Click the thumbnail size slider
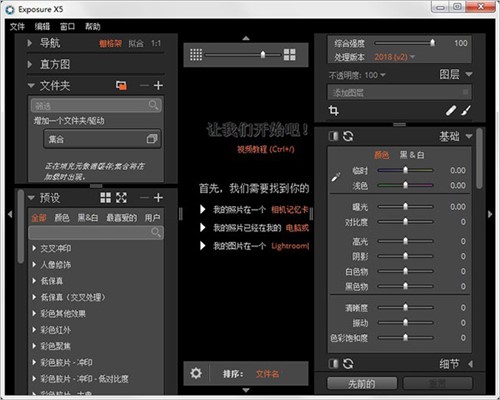 (263, 54)
